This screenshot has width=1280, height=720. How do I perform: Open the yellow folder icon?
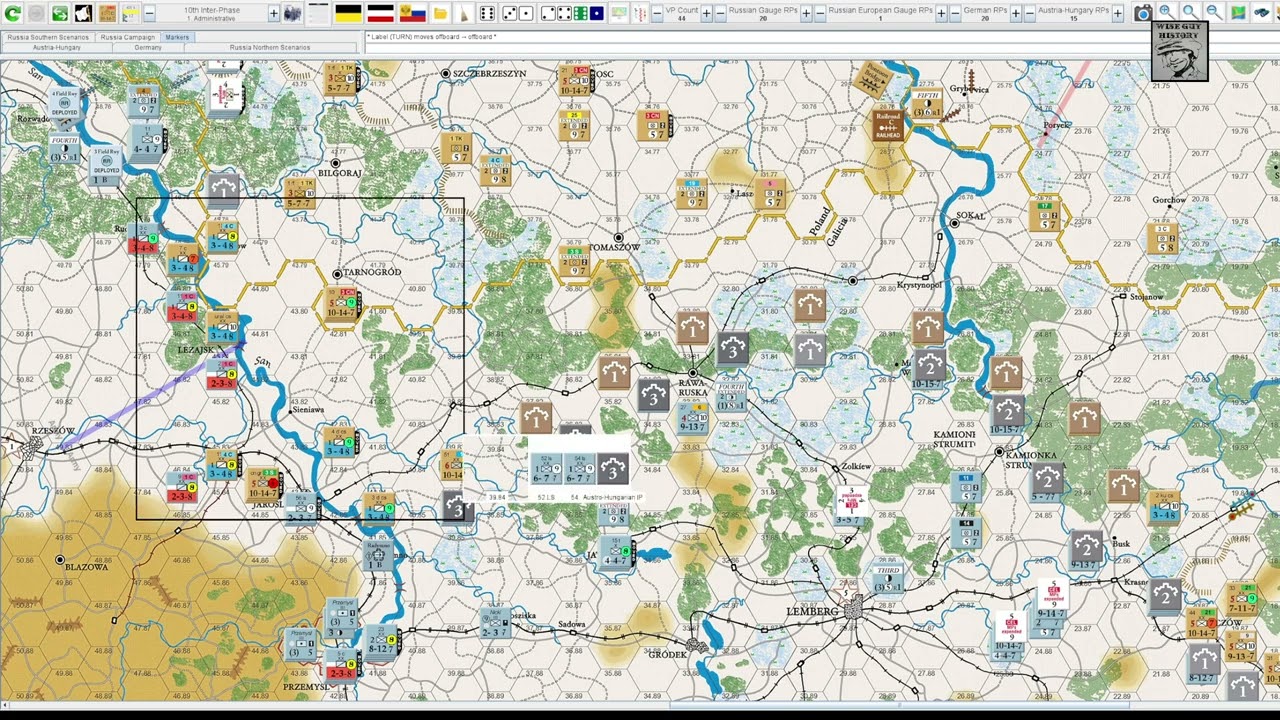[x=440, y=13]
